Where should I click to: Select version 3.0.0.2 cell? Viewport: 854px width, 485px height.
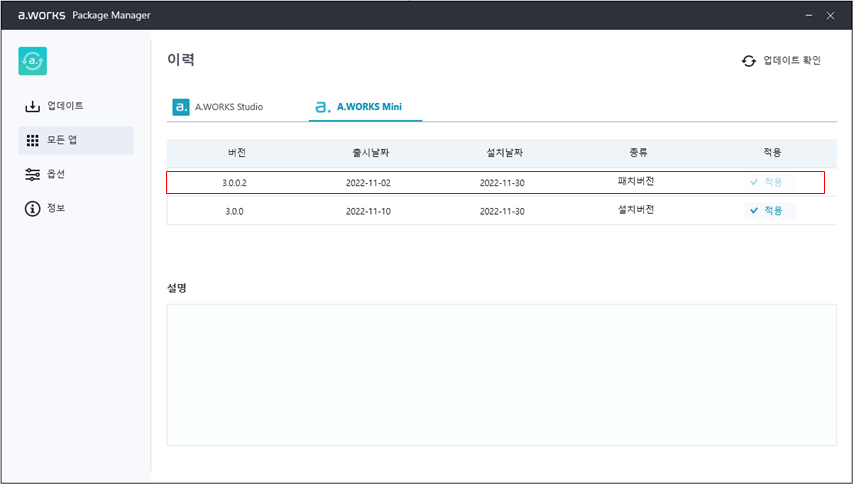pos(234,183)
